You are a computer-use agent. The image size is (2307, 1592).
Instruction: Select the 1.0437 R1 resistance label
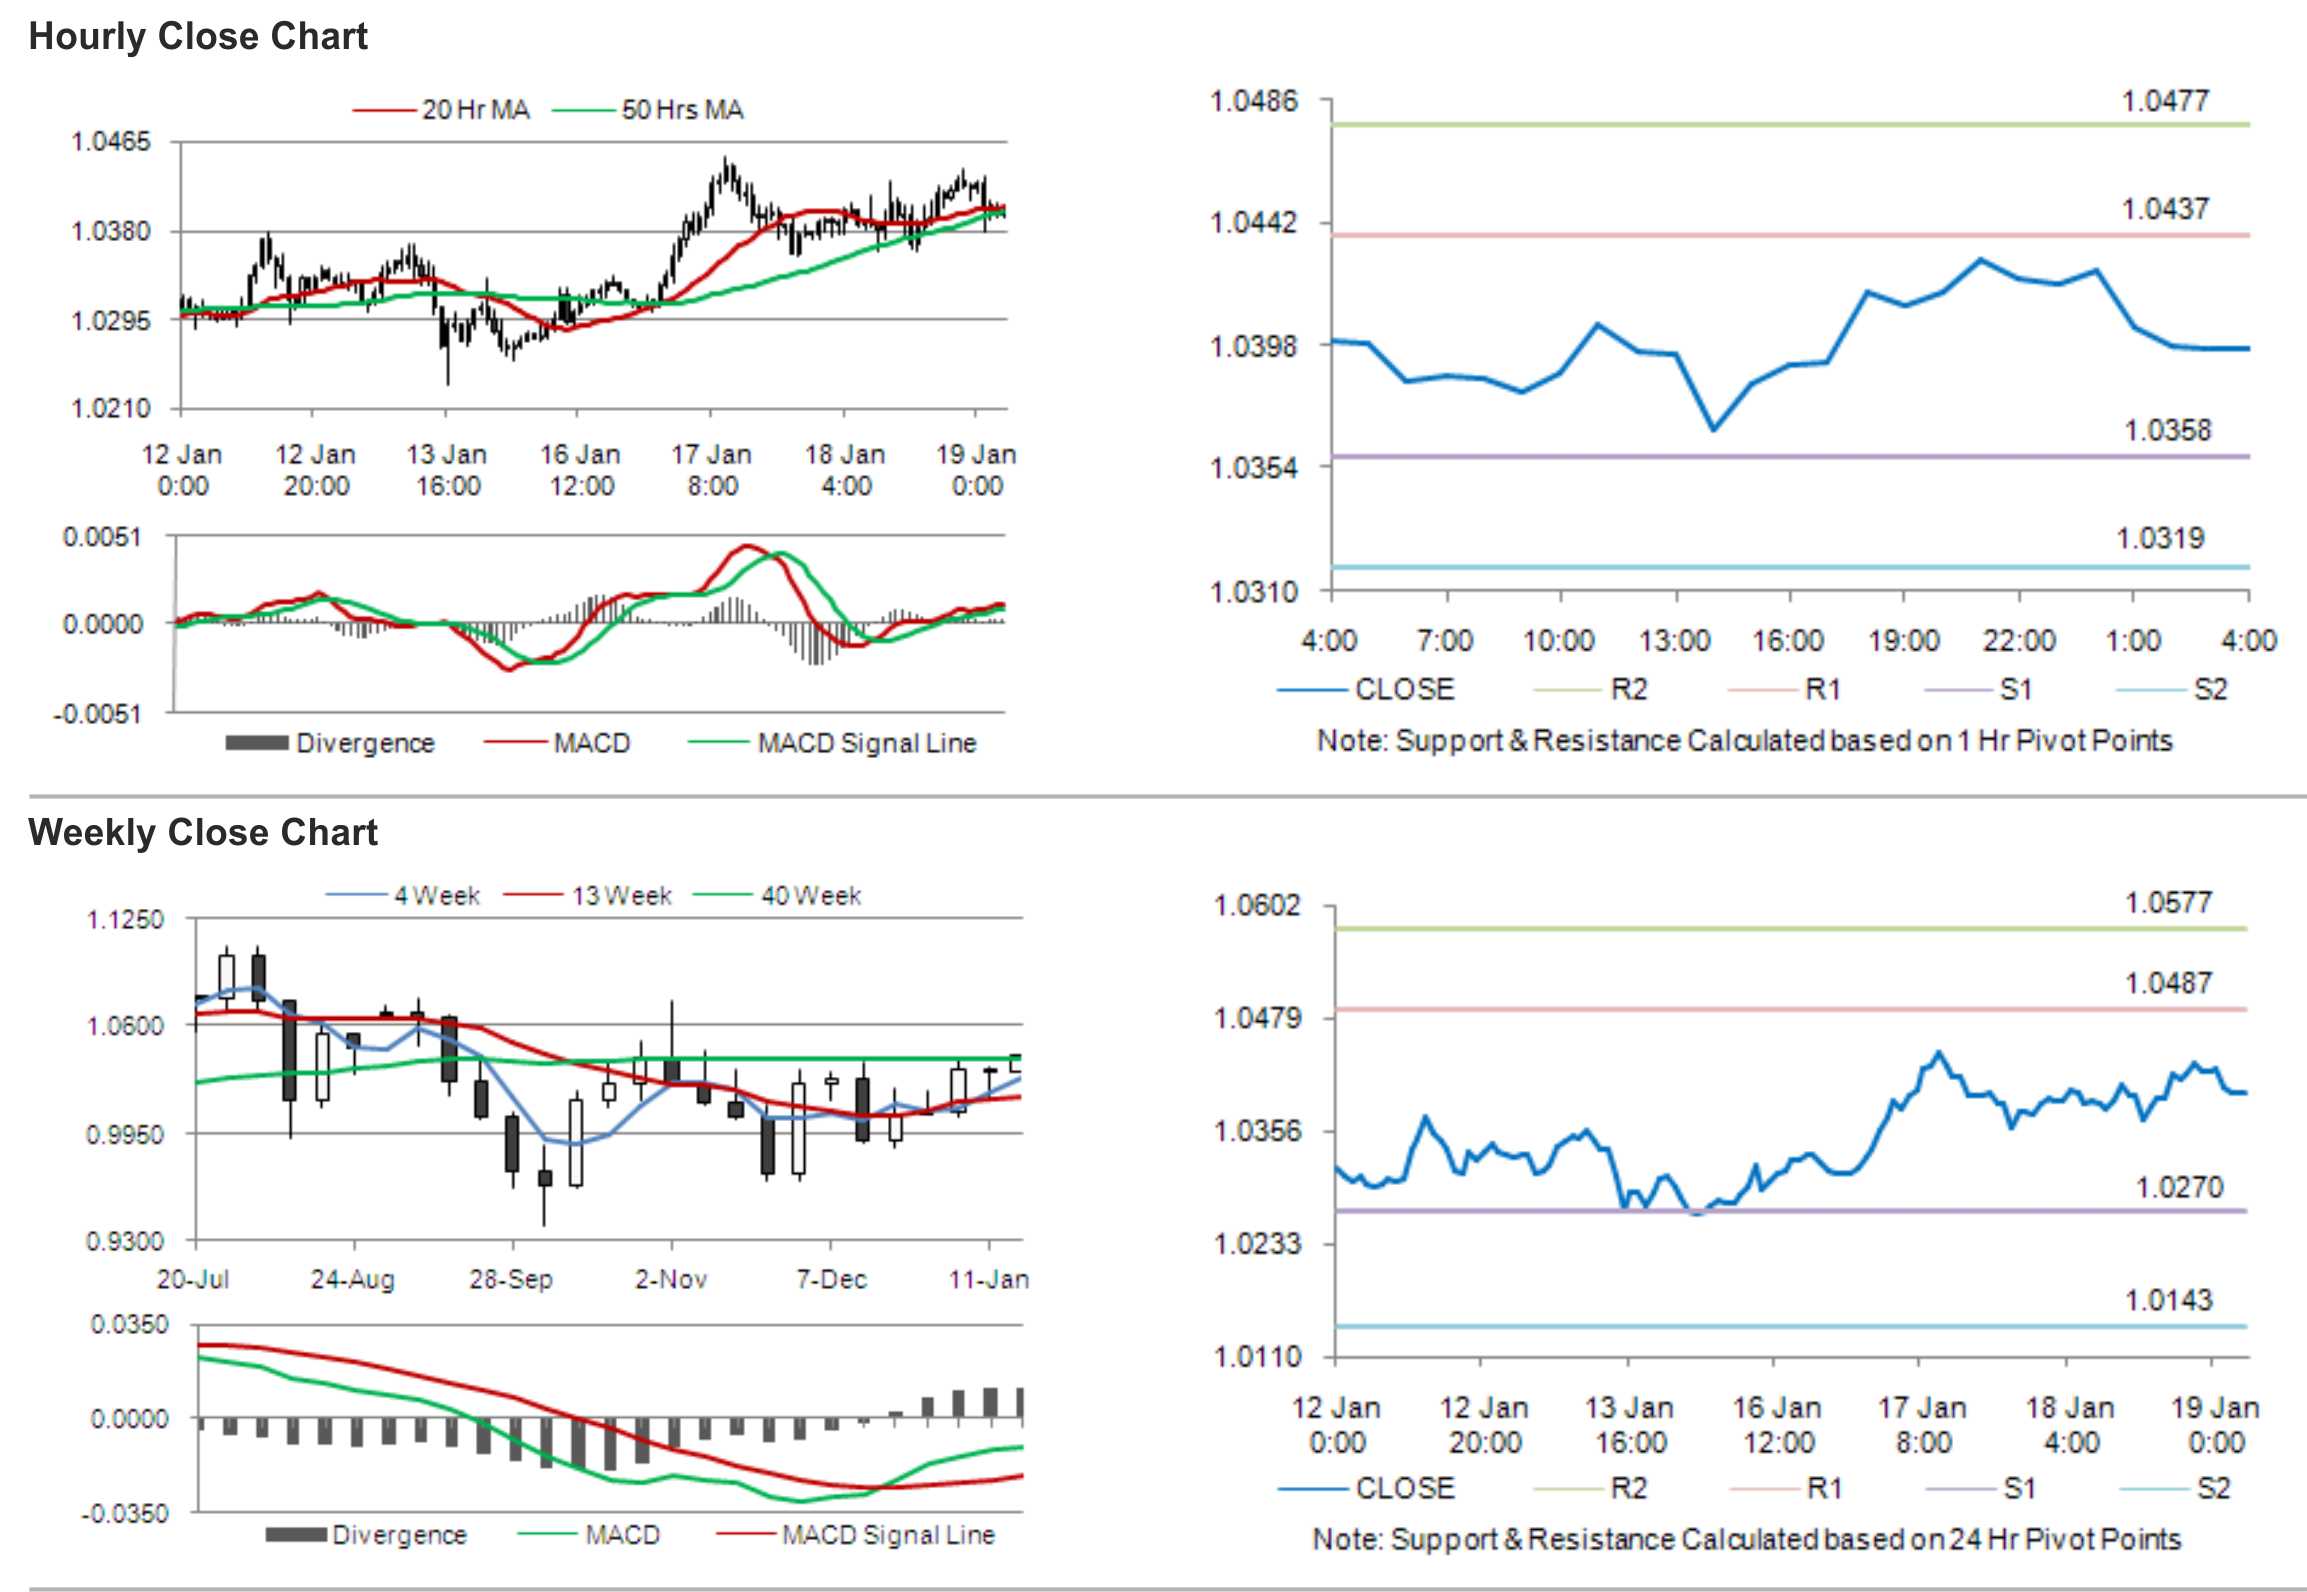point(2165,209)
